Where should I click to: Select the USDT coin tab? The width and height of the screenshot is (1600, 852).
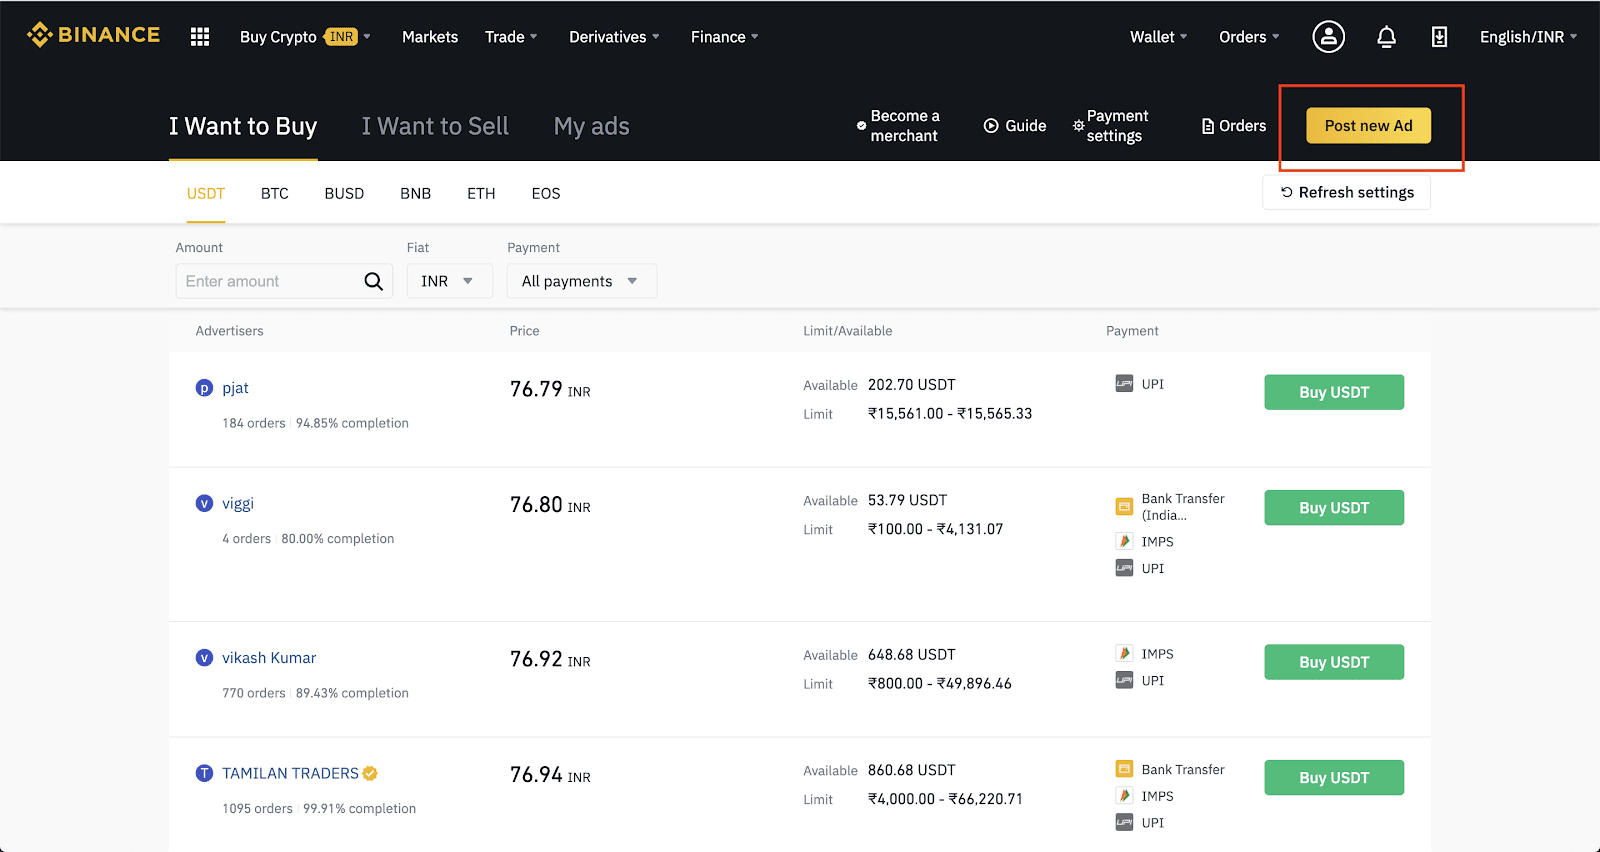point(206,193)
